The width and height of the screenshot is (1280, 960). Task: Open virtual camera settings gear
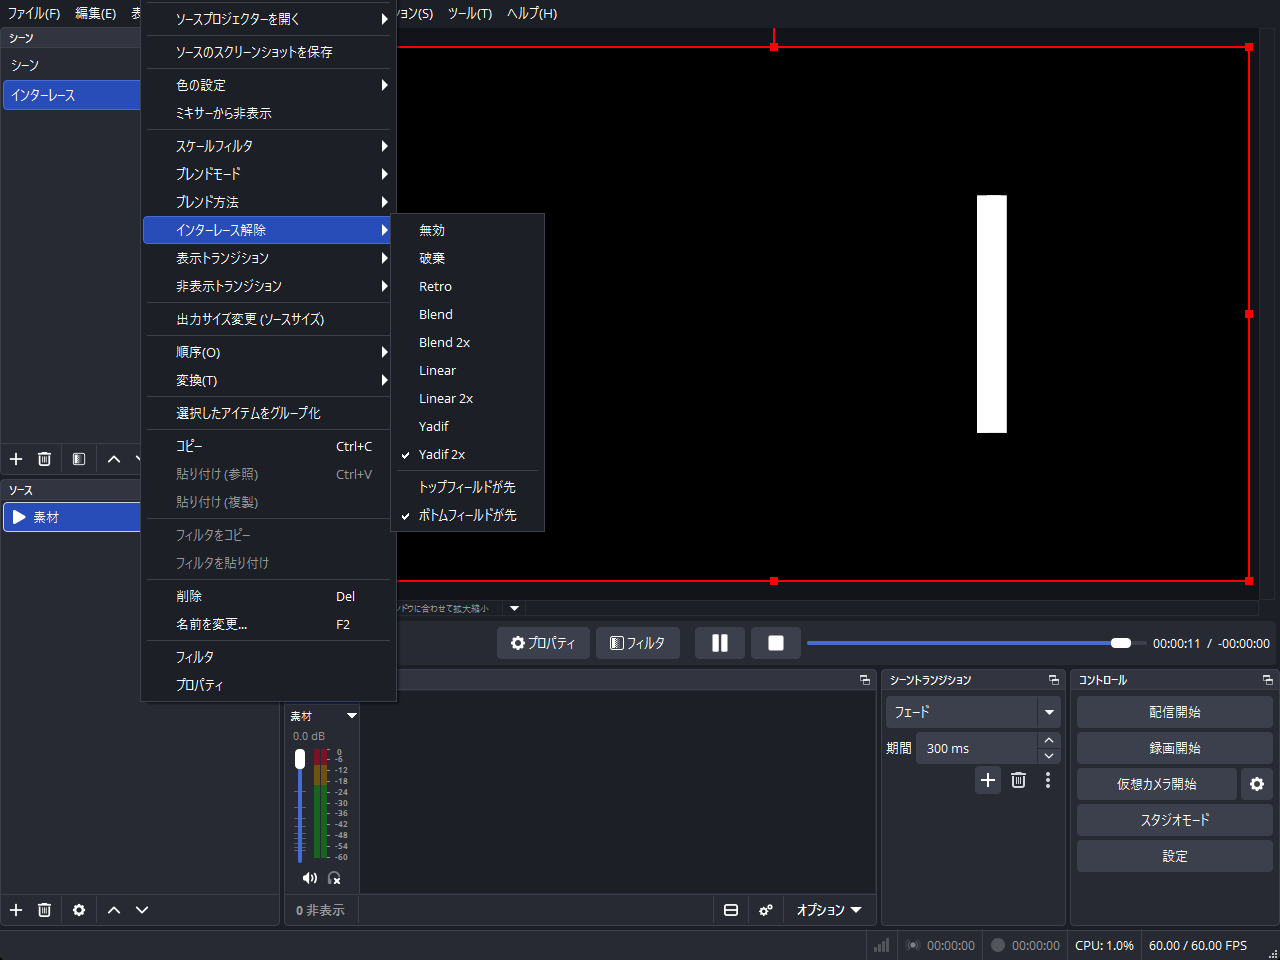[x=1257, y=784]
